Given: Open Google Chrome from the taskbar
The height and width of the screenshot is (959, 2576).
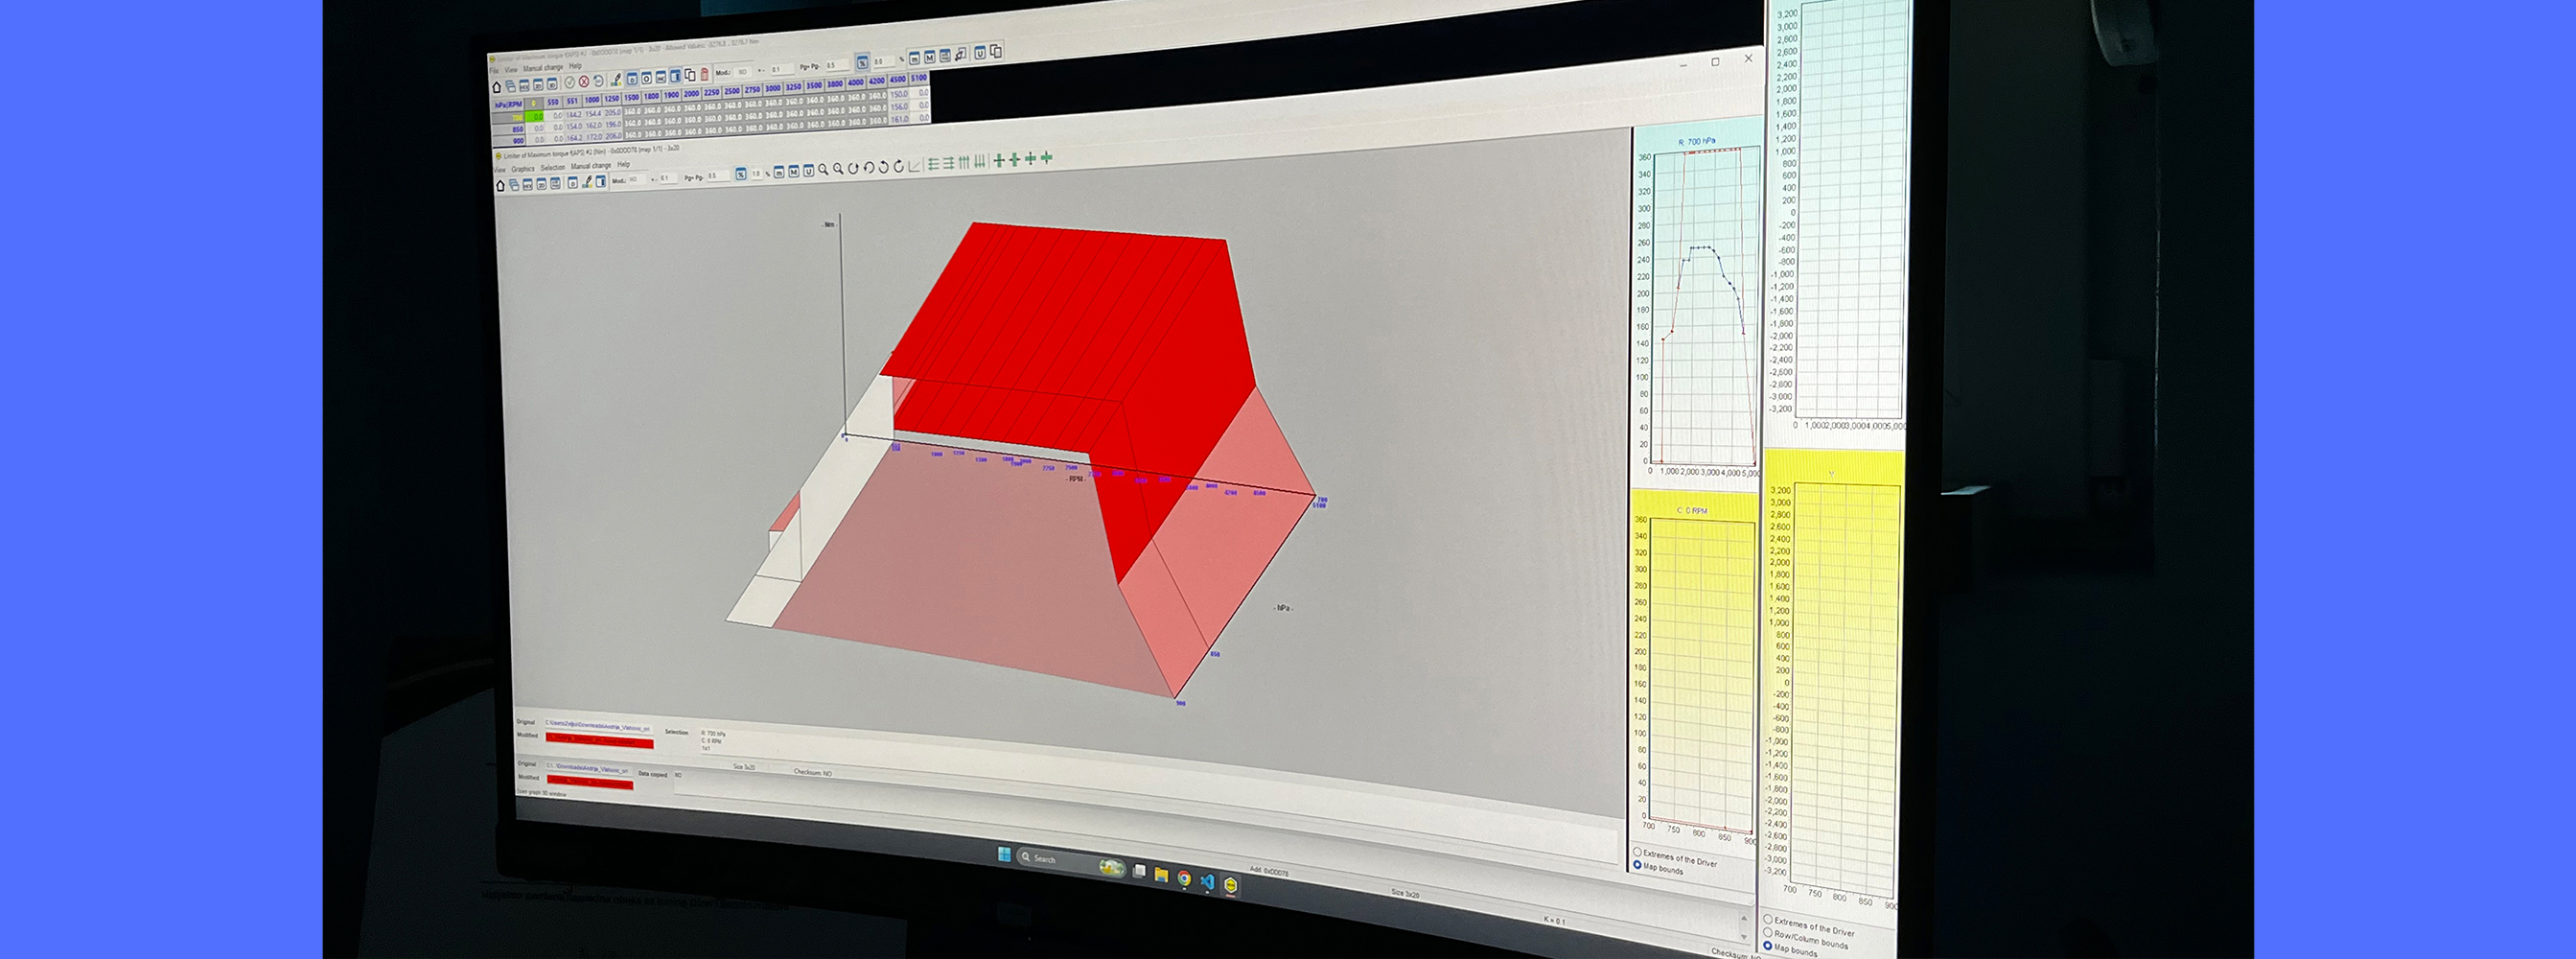Looking at the screenshot, I should (1184, 878).
